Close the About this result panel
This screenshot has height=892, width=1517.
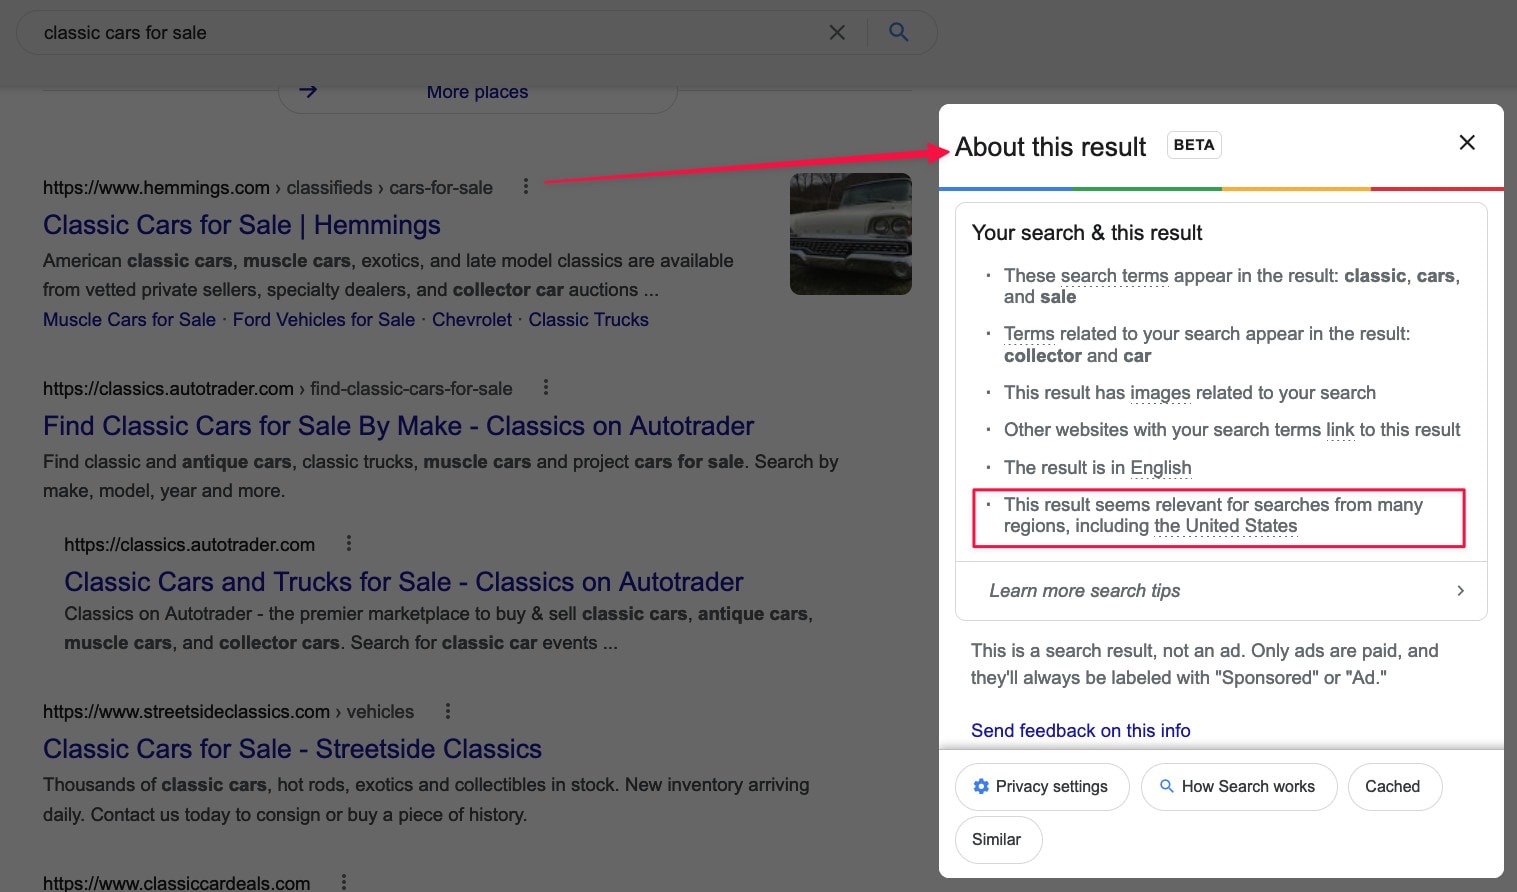1466,143
